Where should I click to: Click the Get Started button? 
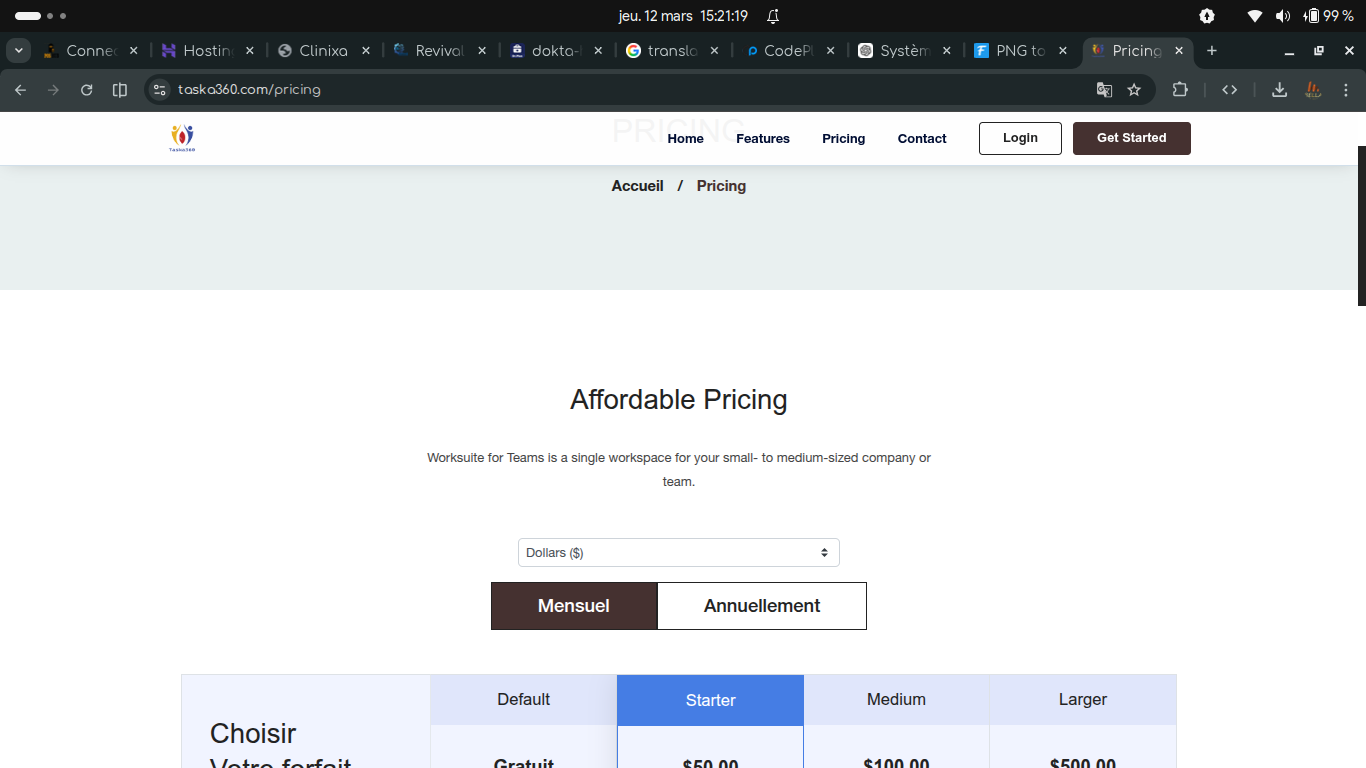click(x=1131, y=138)
